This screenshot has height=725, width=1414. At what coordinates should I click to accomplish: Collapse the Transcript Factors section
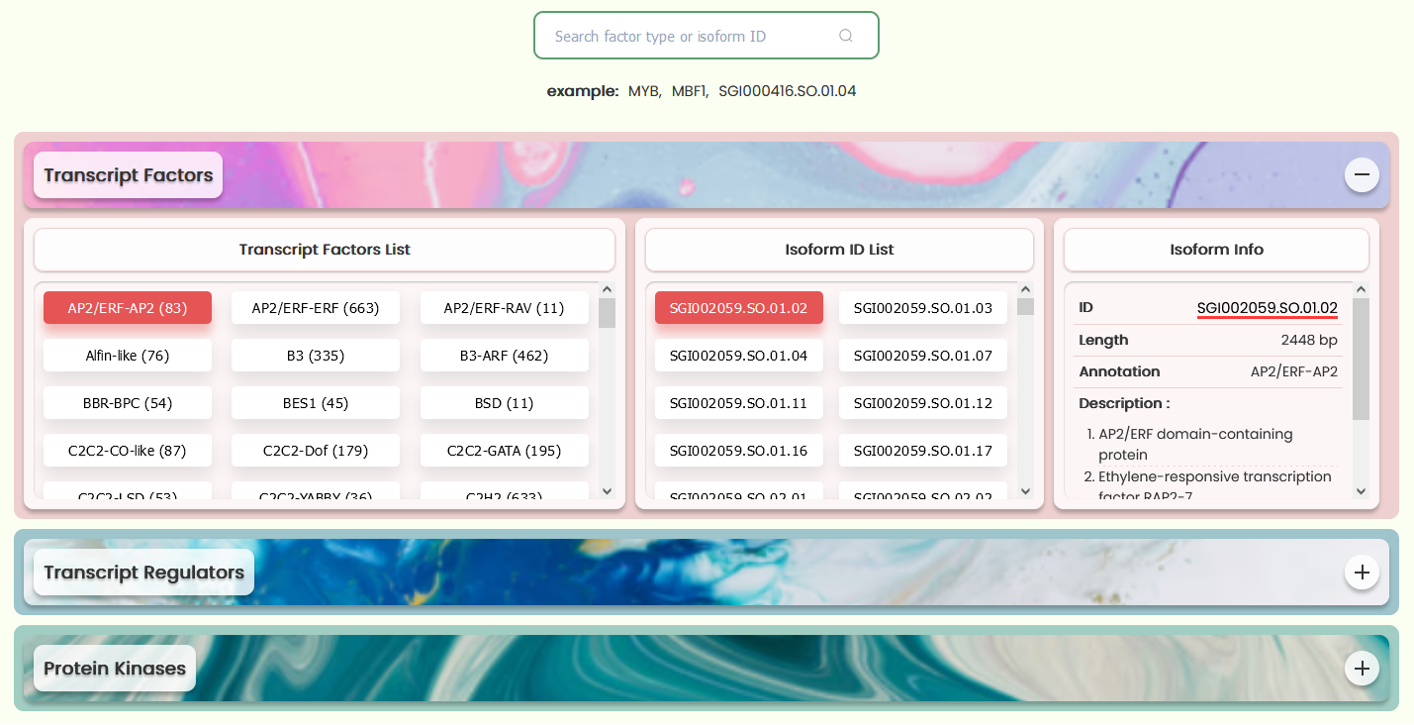(x=1361, y=175)
